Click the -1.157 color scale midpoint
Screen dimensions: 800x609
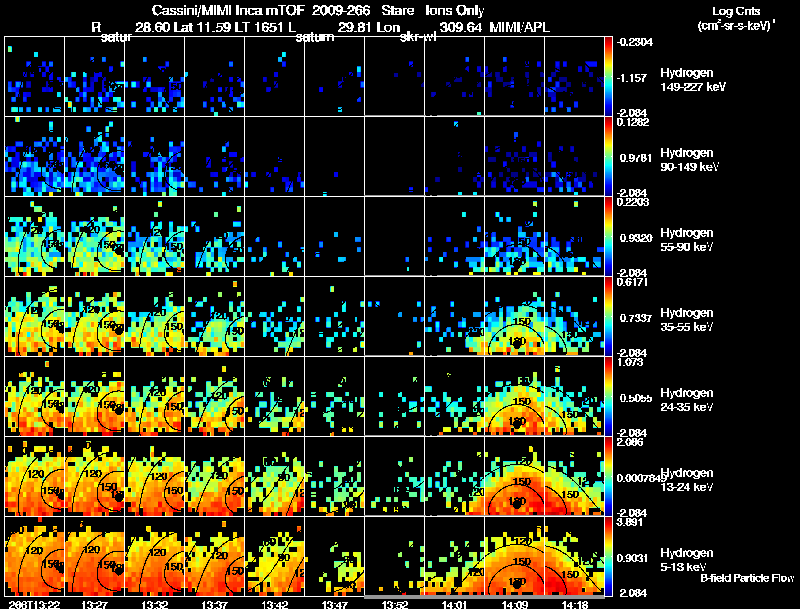point(633,78)
